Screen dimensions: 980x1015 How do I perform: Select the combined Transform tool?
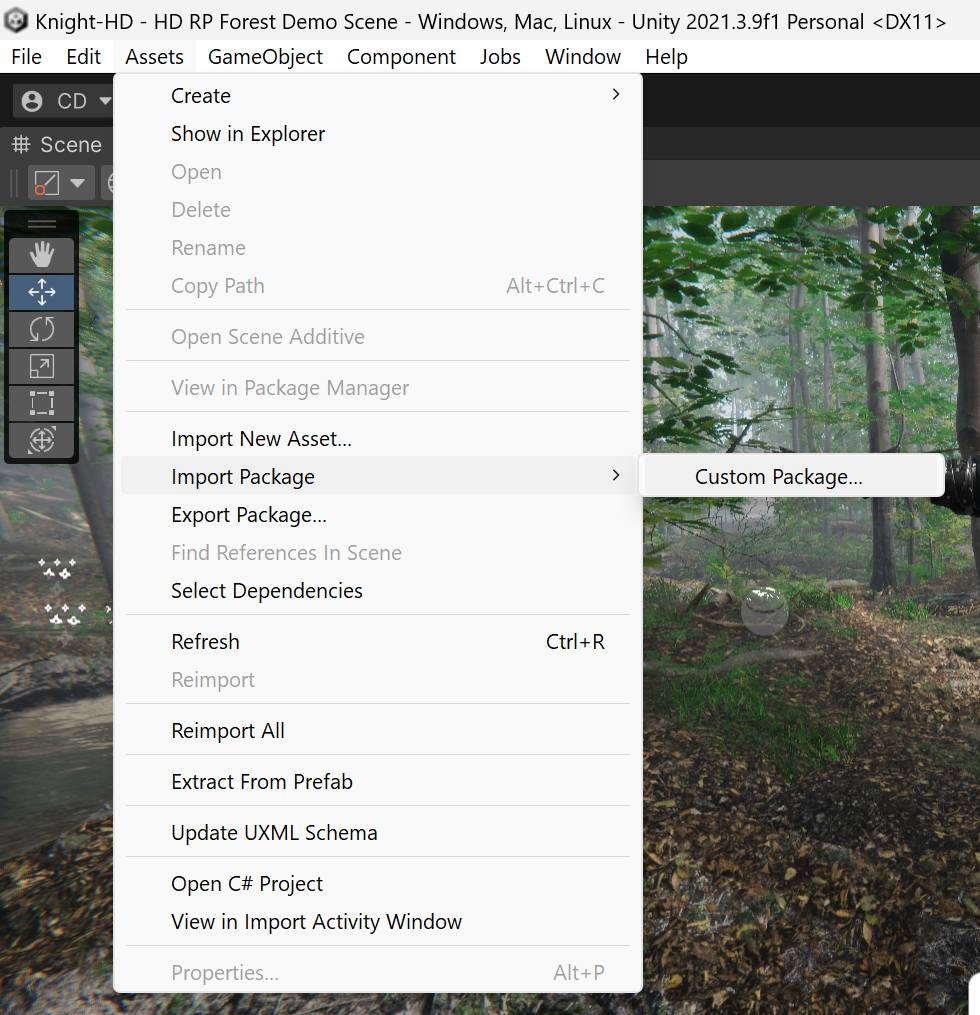[41, 440]
